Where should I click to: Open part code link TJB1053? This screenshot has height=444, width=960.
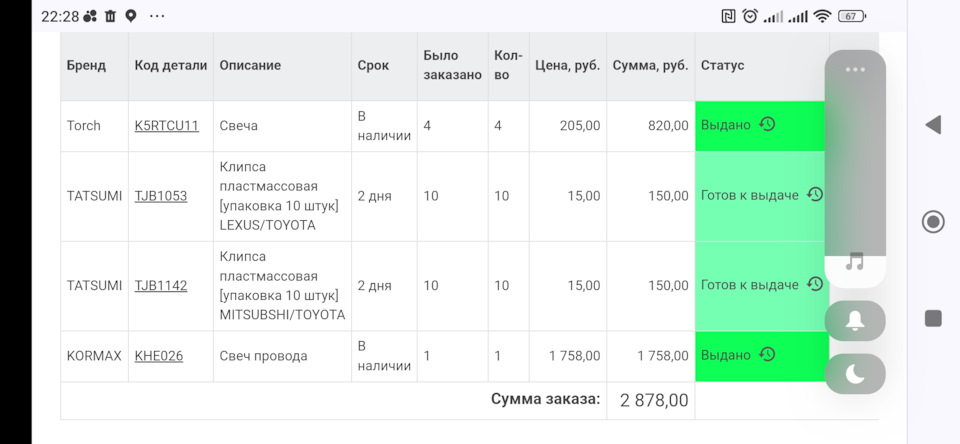(161, 196)
